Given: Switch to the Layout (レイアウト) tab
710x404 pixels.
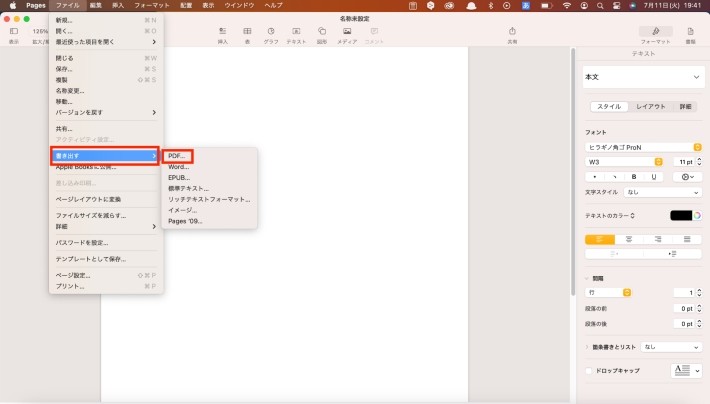Looking at the screenshot, I should [x=651, y=106].
